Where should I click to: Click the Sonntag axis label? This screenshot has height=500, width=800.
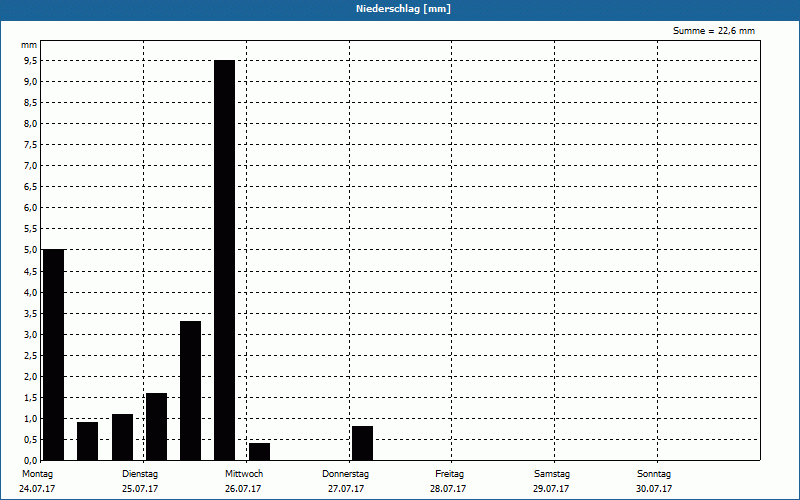tap(654, 474)
